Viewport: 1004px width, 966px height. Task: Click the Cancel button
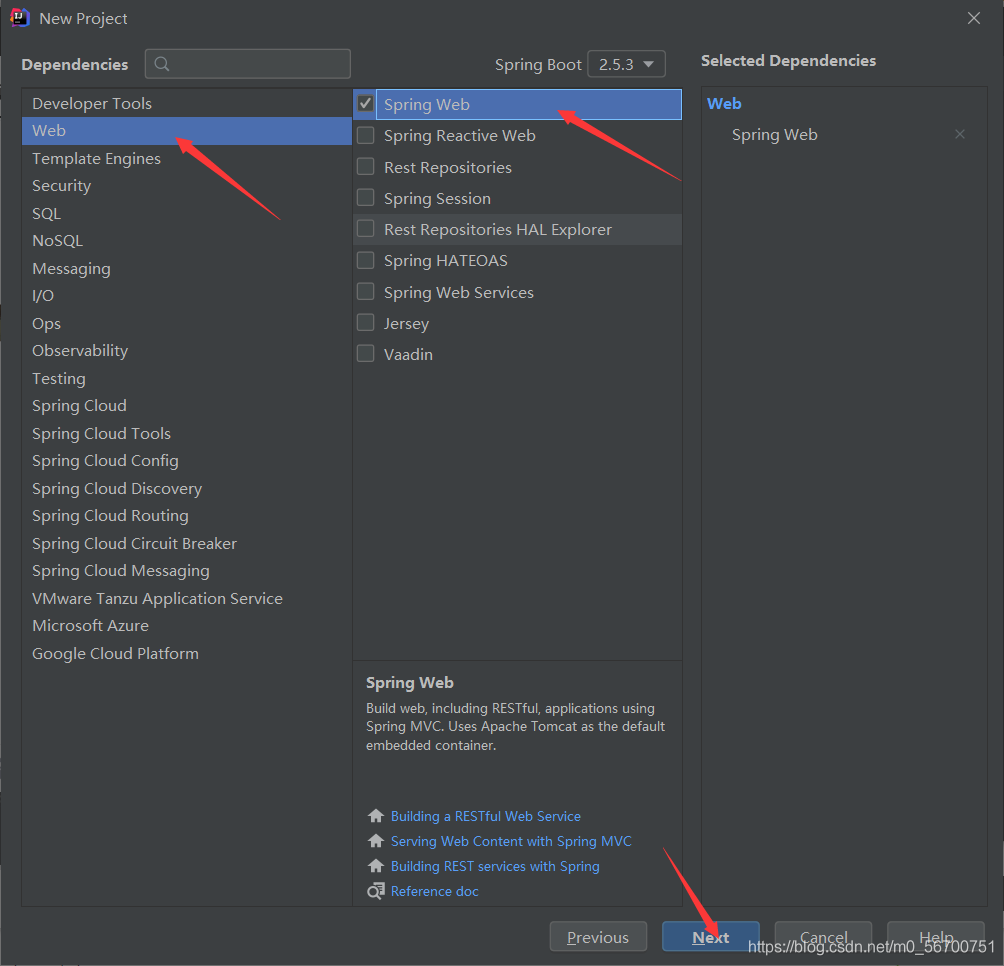[823, 937]
